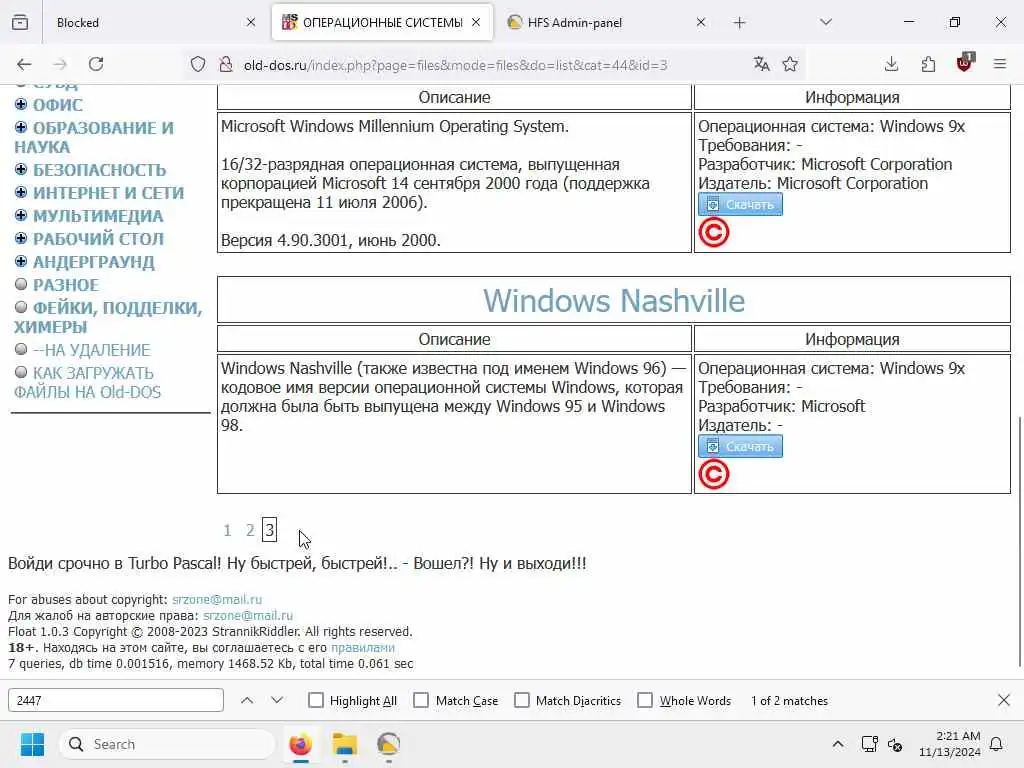Download Windows Millennium with Скачать button

740,204
